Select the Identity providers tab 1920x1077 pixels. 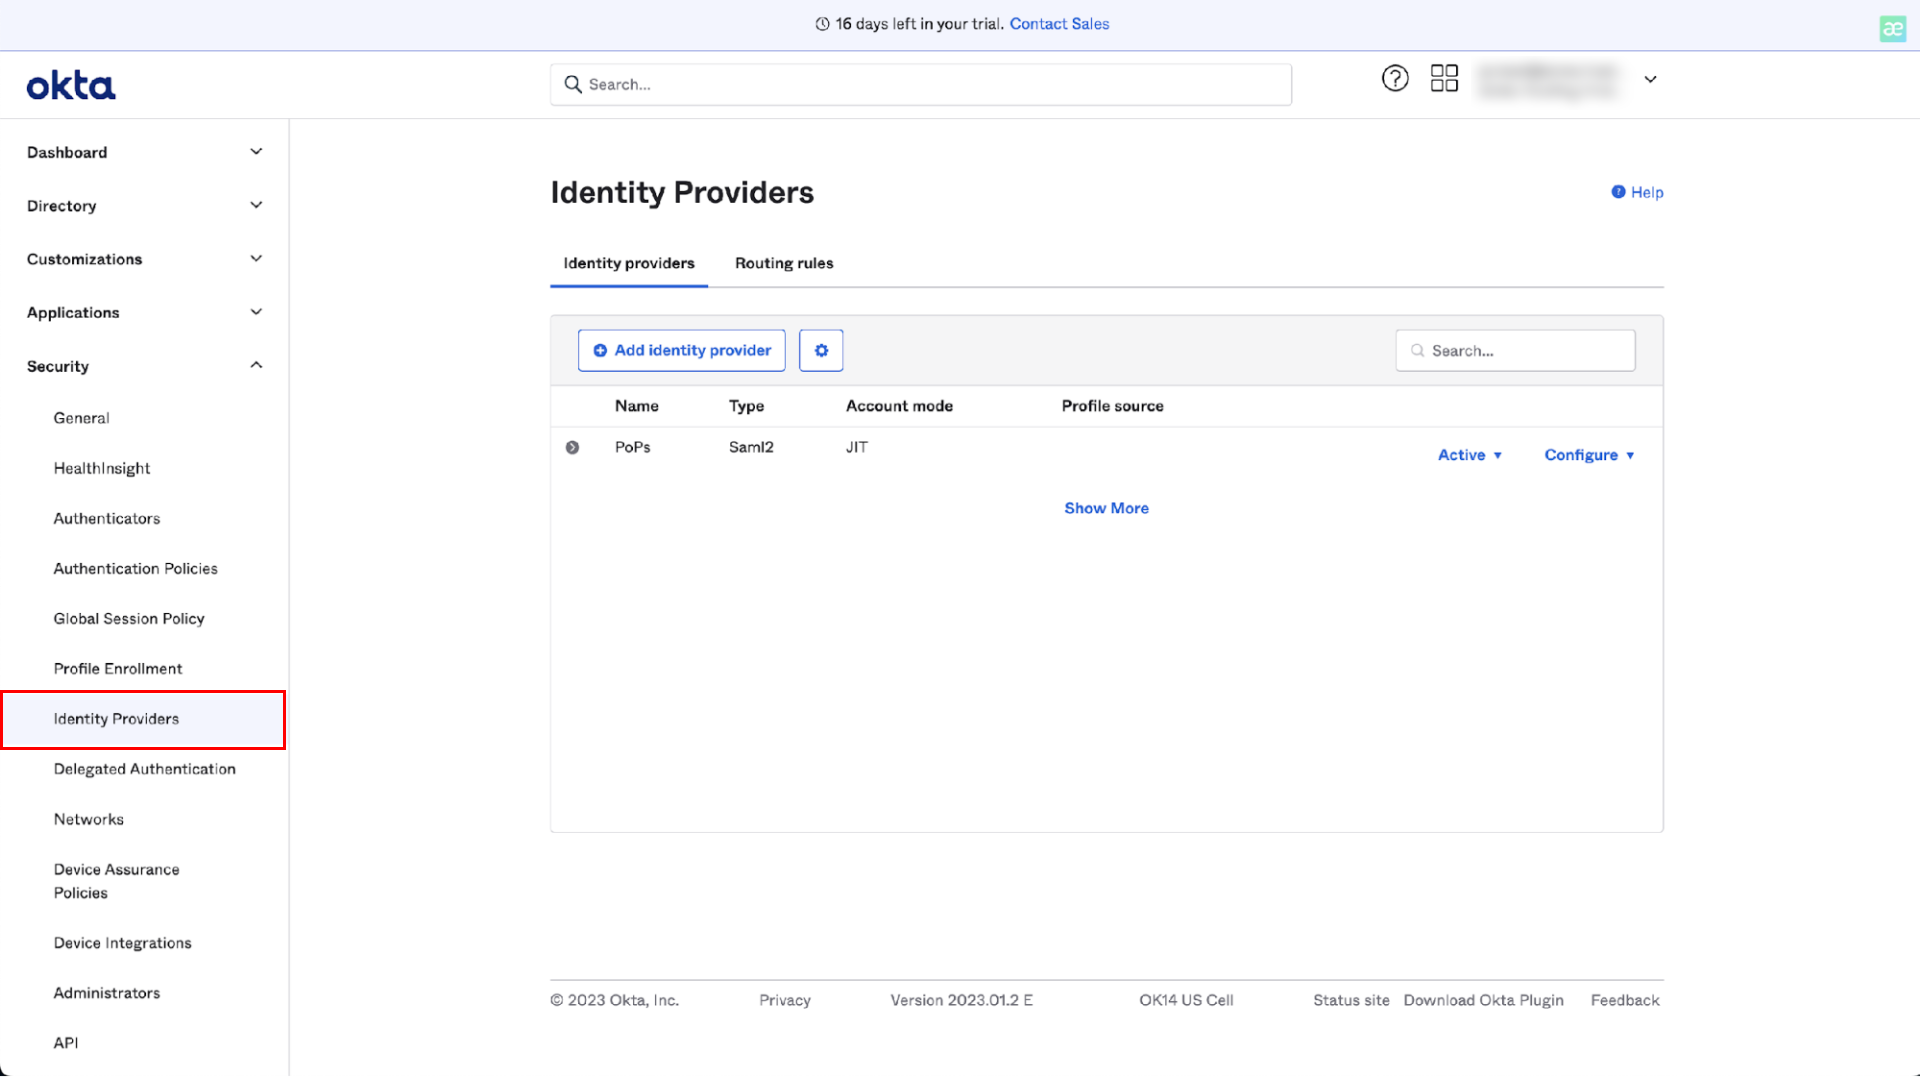(628, 263)
